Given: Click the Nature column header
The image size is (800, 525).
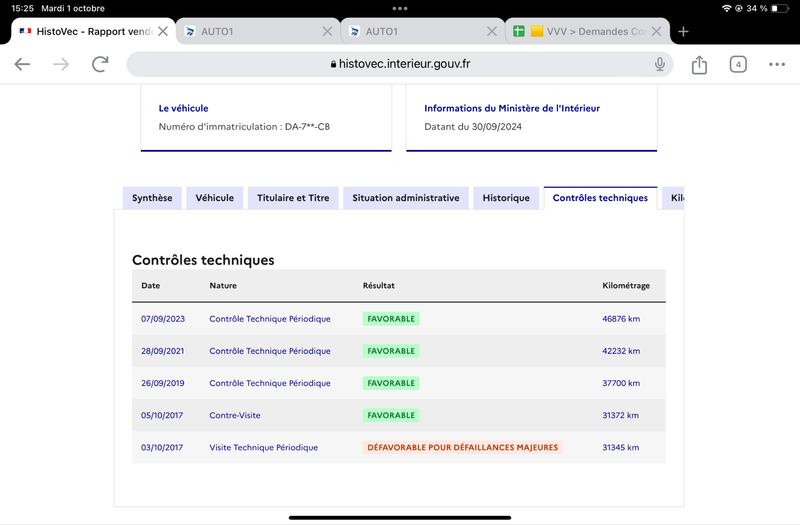Looking at the screenshot, I should point(223,286).
